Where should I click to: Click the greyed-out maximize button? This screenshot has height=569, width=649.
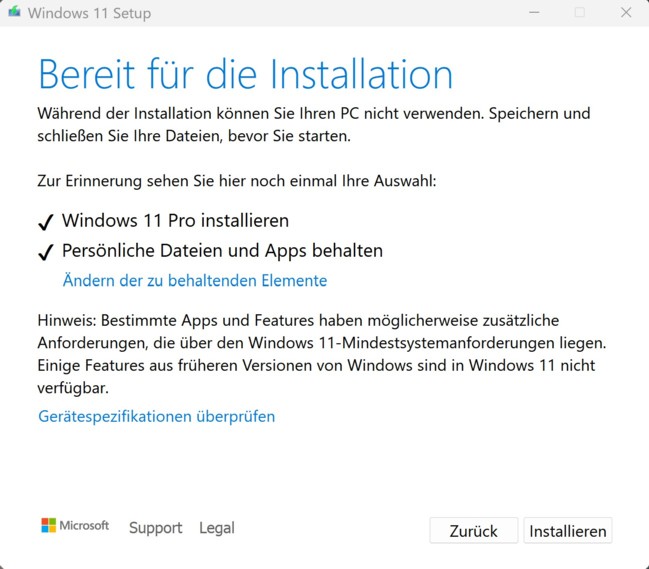[579, 12]
